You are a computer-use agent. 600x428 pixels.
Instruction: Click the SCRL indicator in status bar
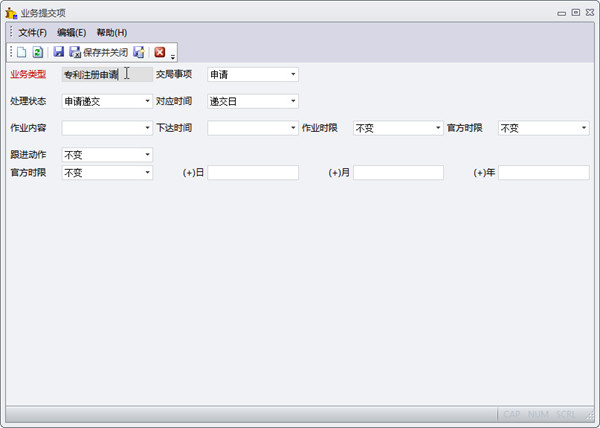tap(566, 414)
